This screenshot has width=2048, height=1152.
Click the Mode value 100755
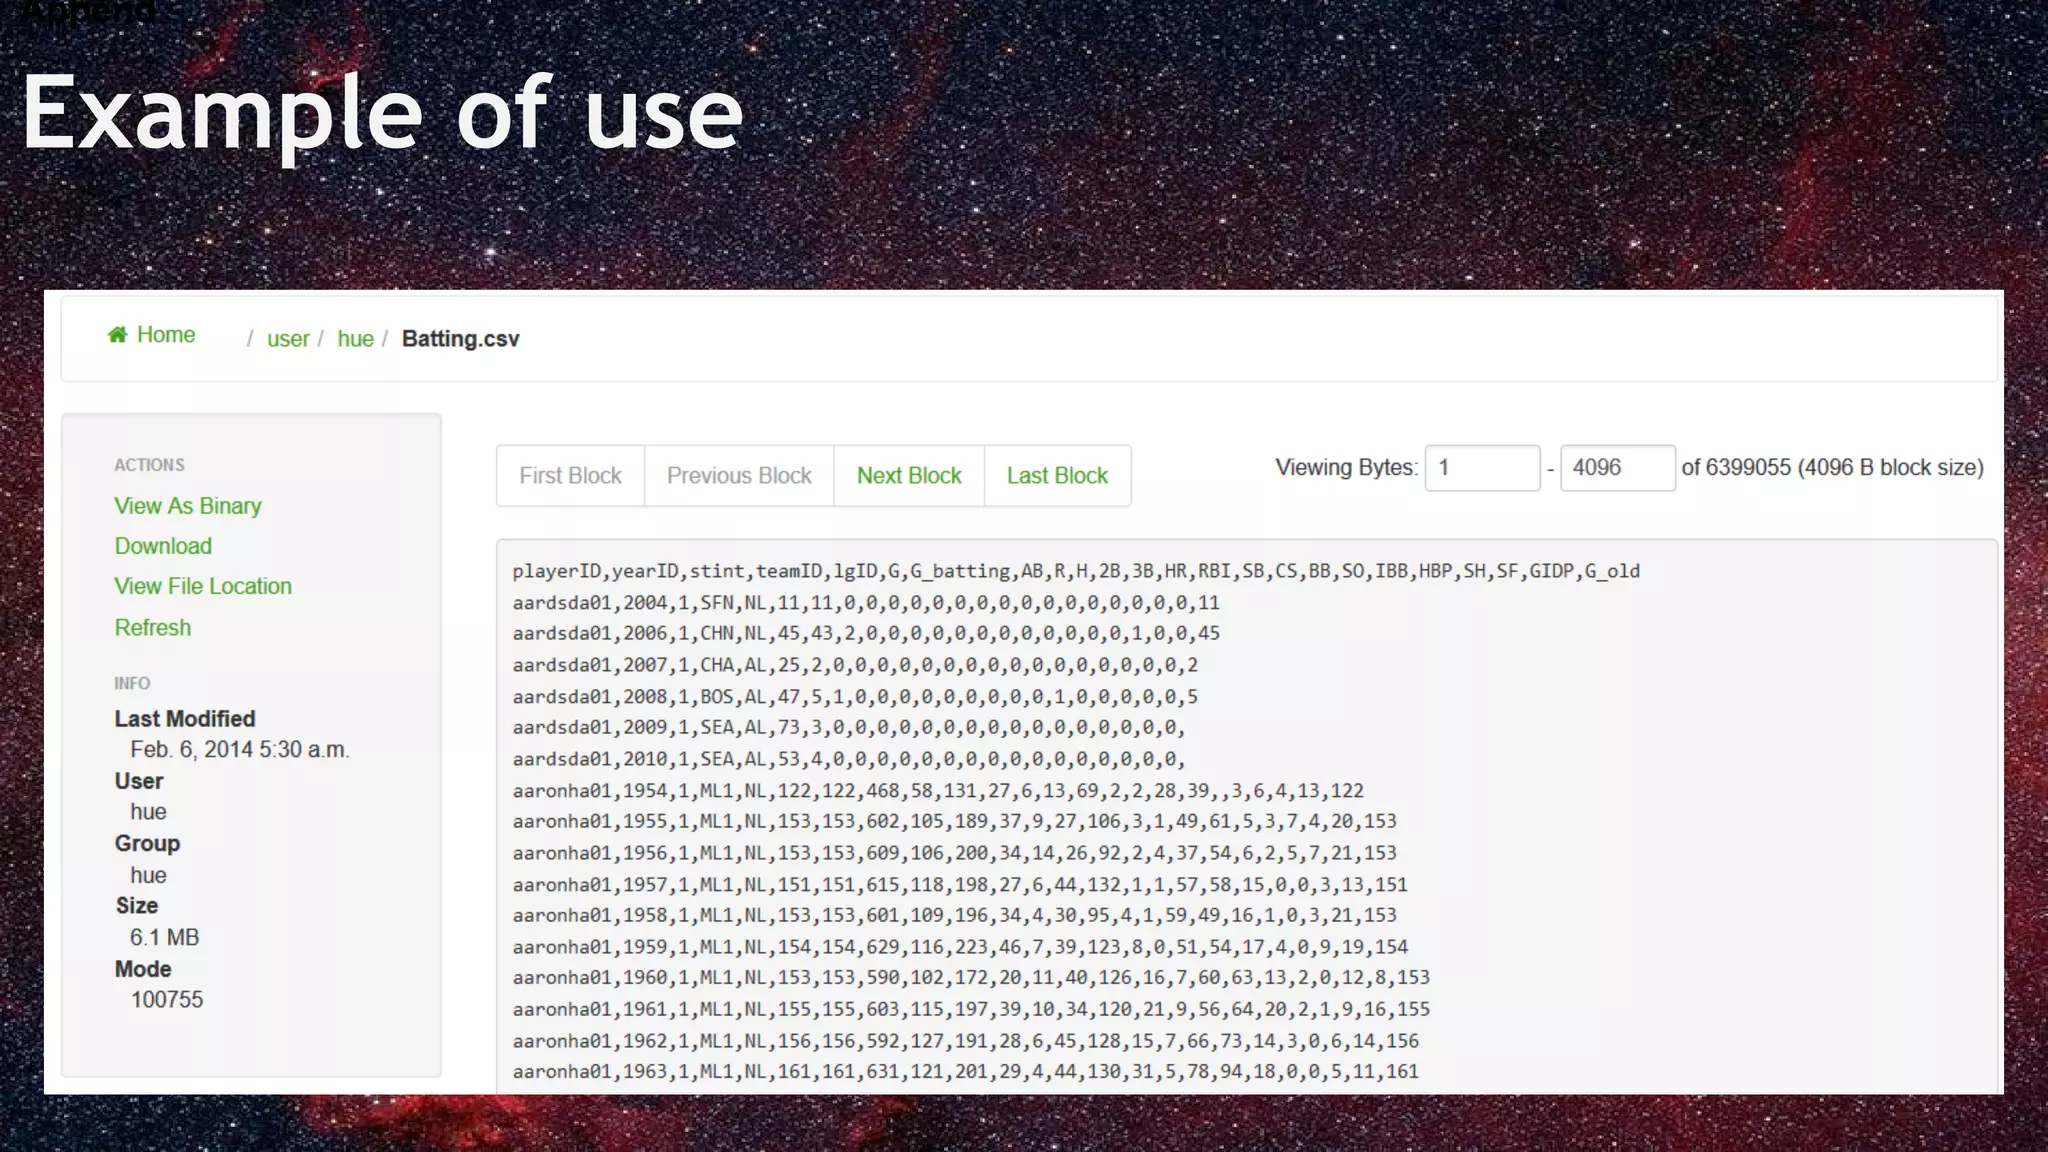point(167,1000)
